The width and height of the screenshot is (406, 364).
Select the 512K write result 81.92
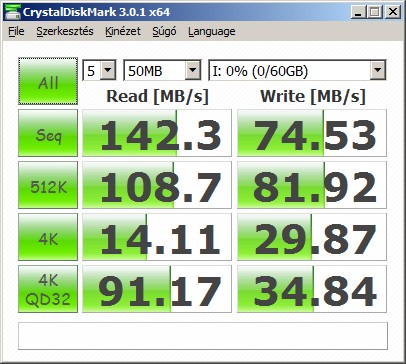click(x=312, y=185)
